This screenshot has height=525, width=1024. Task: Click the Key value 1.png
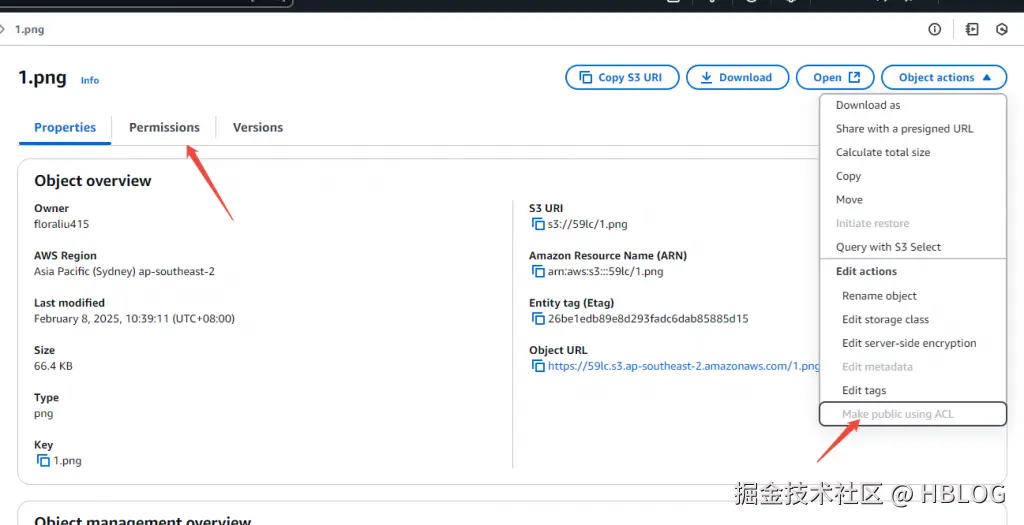tap(67, 461)
